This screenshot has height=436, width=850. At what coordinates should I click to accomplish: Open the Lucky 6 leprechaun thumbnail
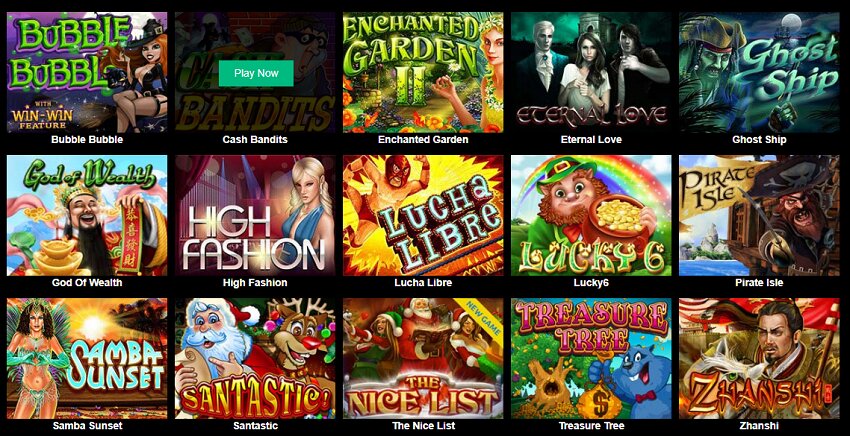click(591, 215)
